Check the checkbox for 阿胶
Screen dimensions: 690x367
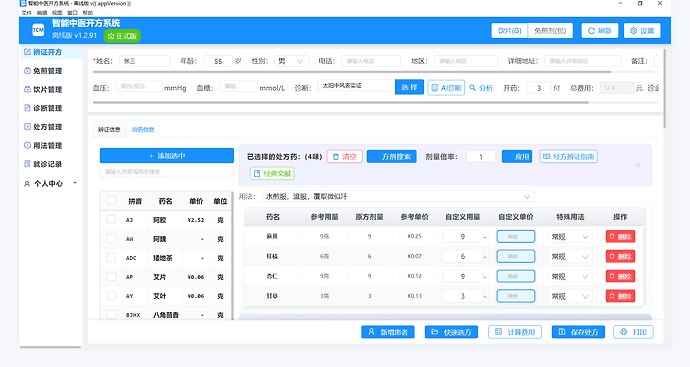(x=111, y=220)
